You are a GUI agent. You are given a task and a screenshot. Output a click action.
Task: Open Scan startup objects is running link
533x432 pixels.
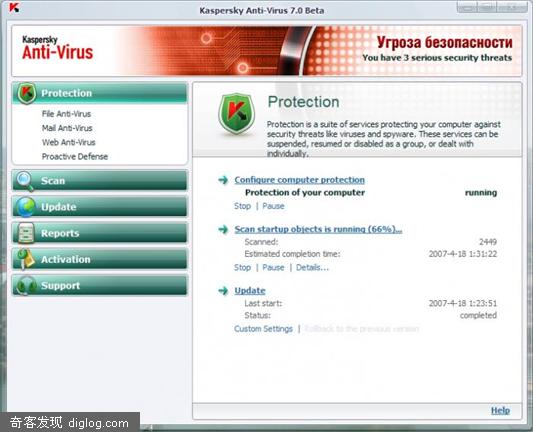click(318, 229)
